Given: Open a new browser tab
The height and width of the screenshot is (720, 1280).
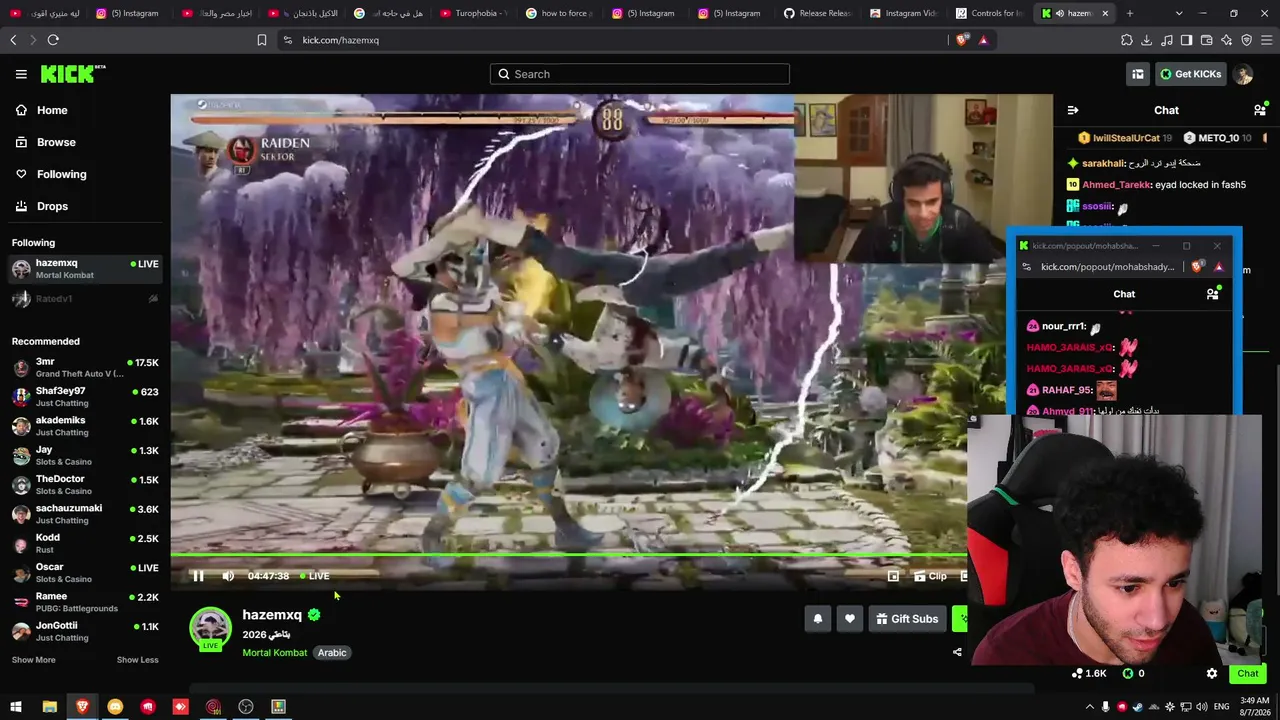Looking at the screenshot, I should (1130, 13).
